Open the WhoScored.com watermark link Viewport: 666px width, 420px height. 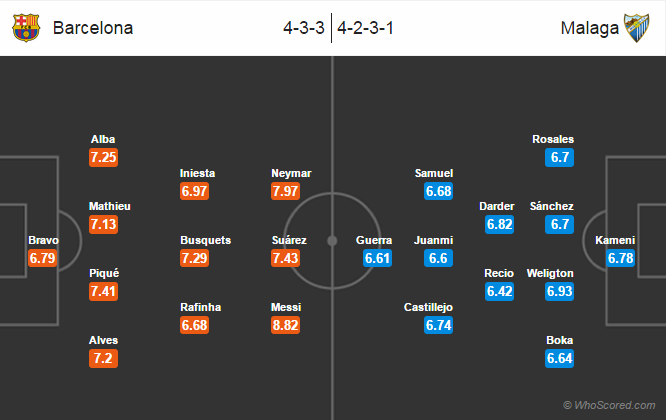click(609, 405)
